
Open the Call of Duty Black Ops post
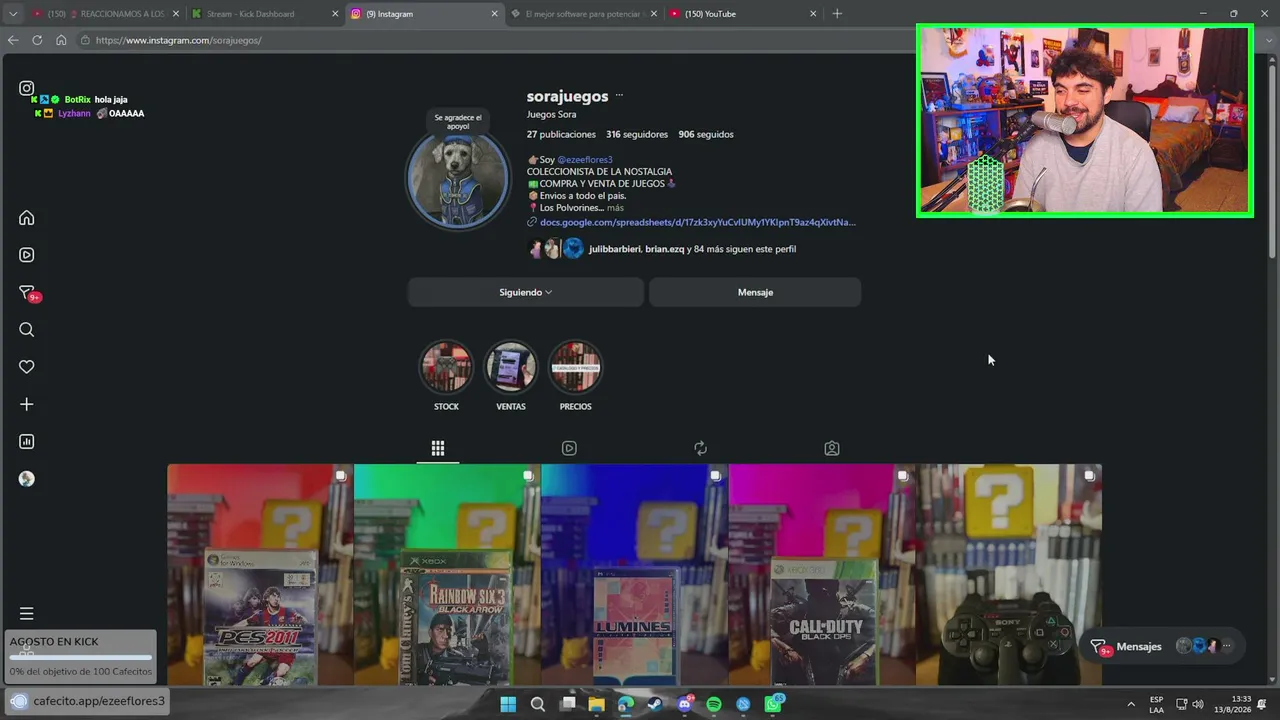point(822,575)
